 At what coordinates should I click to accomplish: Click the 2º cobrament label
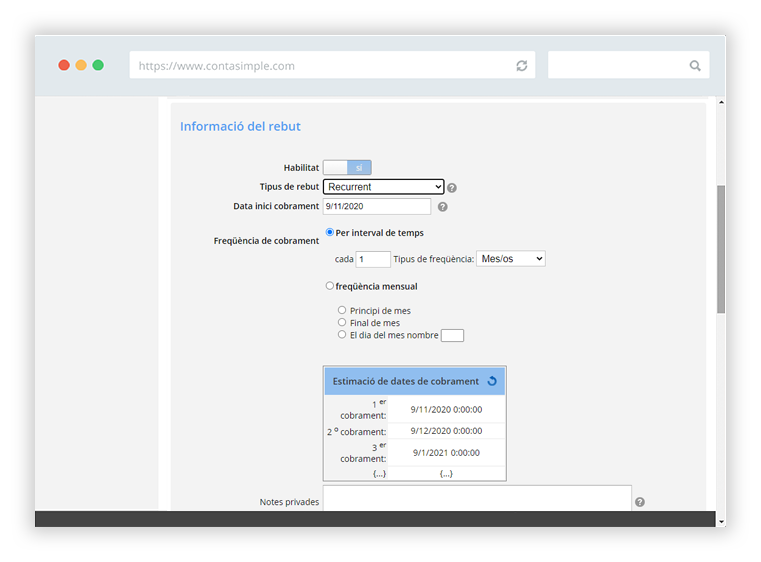[x=357, y=431]
